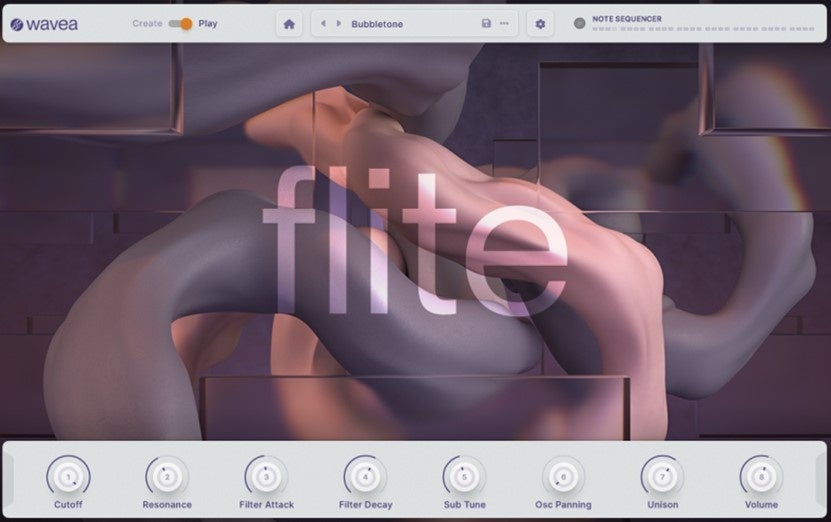Enable the Note Sequencer power button
The width and height of the screenshot is (831, 522).
tap(580, 23)
